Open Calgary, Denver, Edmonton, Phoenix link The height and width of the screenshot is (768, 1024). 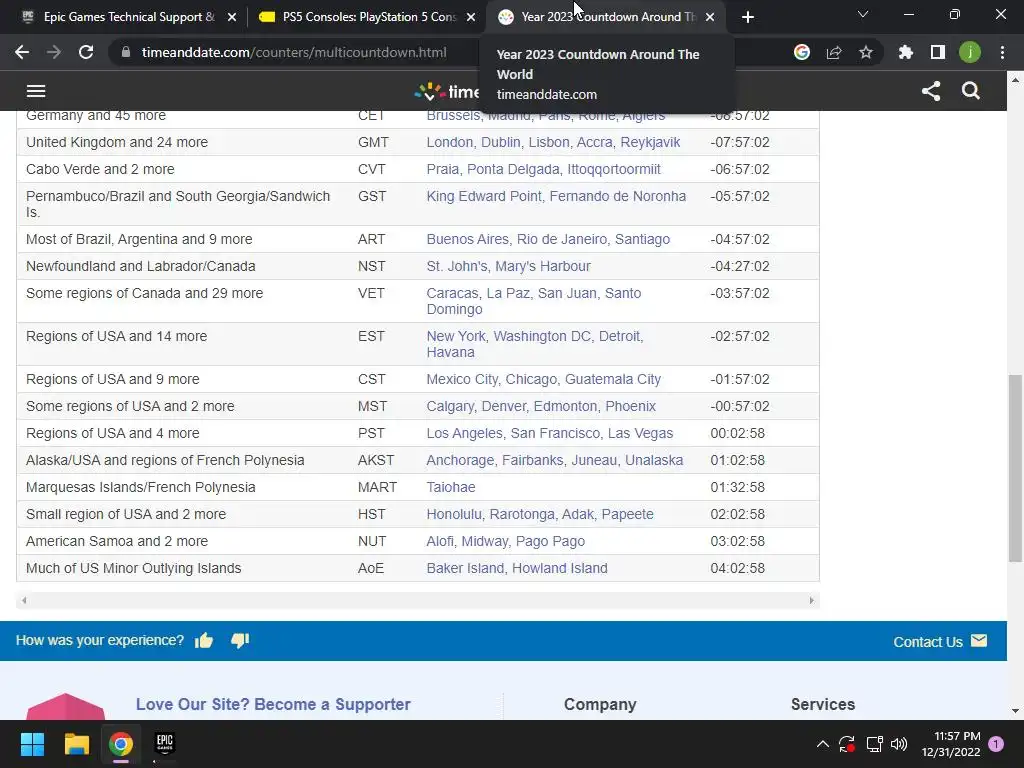click(x=541, y=406)
